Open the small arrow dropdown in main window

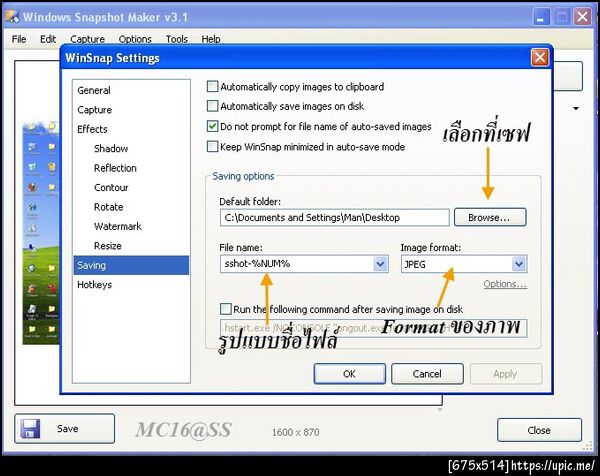point(576,109)
